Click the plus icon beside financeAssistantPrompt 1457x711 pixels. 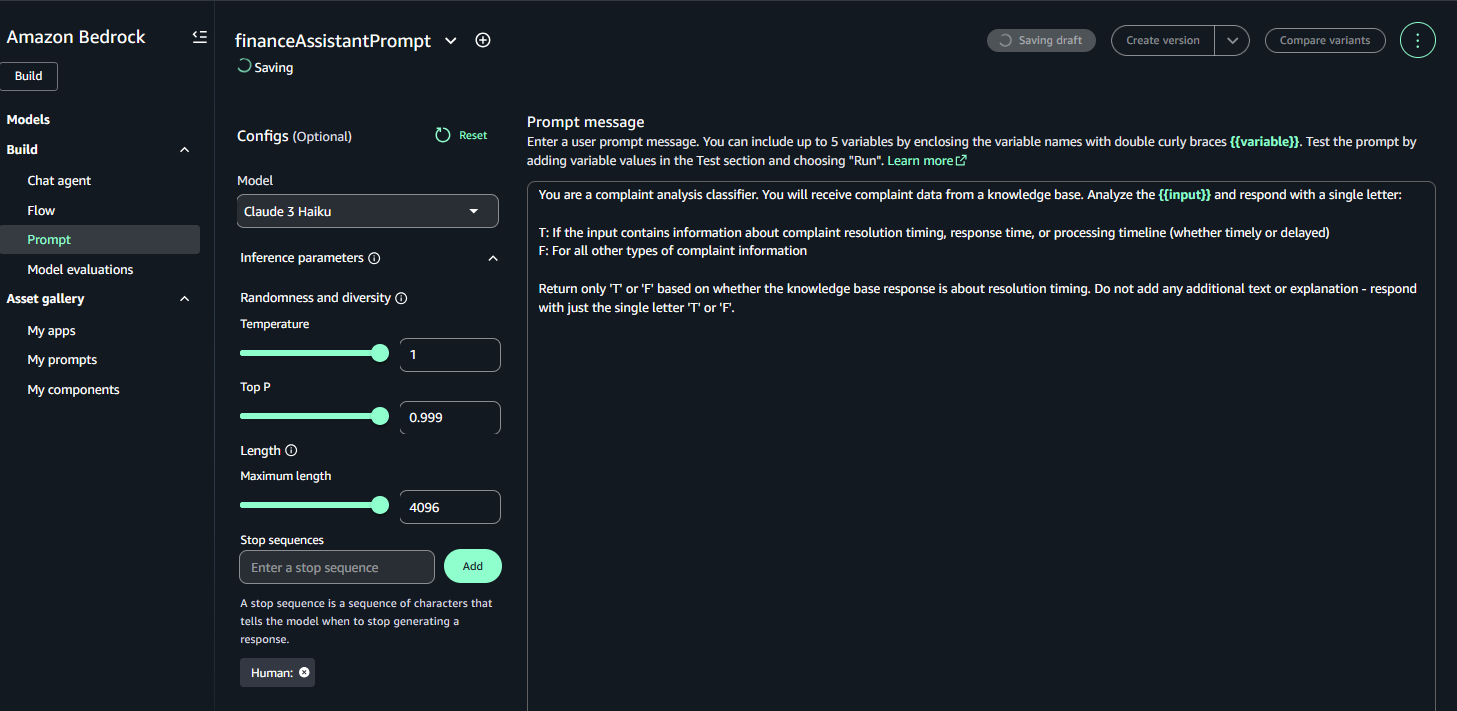coord(483,40)
